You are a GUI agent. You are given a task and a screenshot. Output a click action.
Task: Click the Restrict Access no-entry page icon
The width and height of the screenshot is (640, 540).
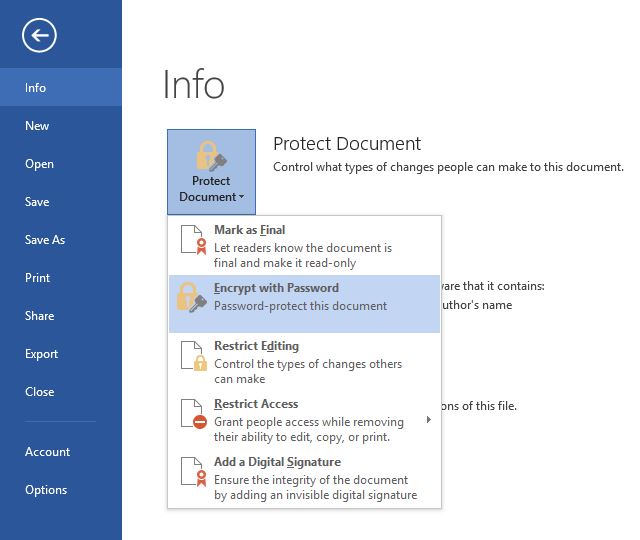click(194, 414)
